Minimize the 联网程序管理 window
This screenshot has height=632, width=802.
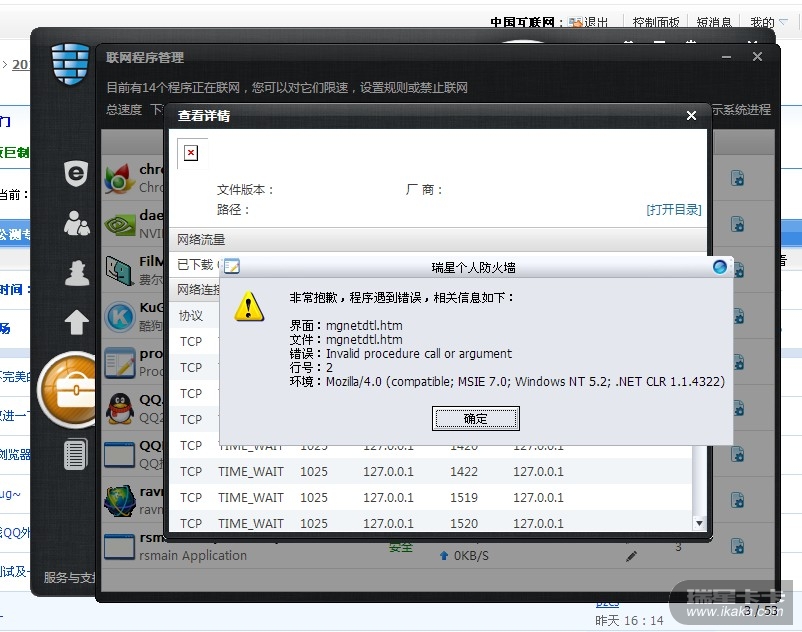[x=726, y=57]
